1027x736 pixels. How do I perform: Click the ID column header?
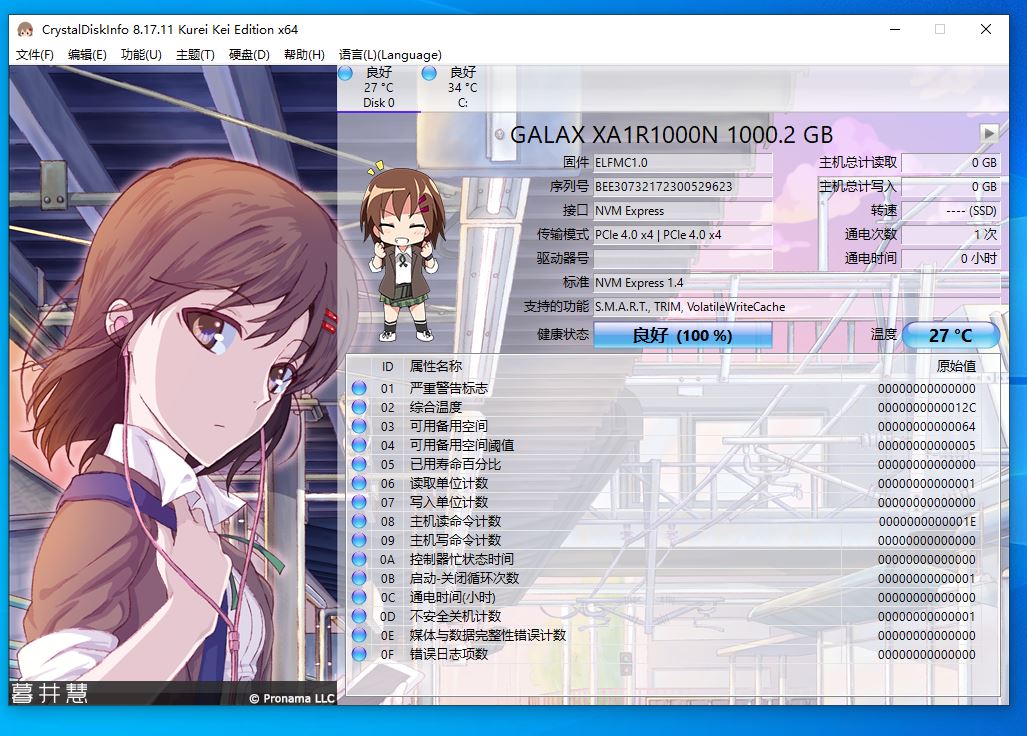[x=387, y=367]
